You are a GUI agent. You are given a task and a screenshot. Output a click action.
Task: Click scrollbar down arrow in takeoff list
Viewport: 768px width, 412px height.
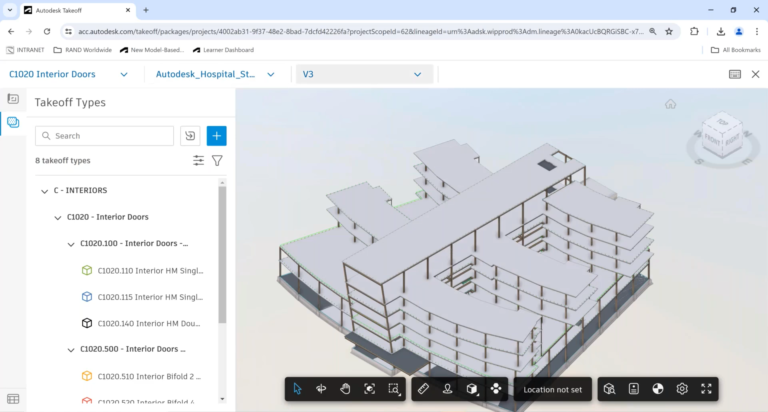[222, 399]
